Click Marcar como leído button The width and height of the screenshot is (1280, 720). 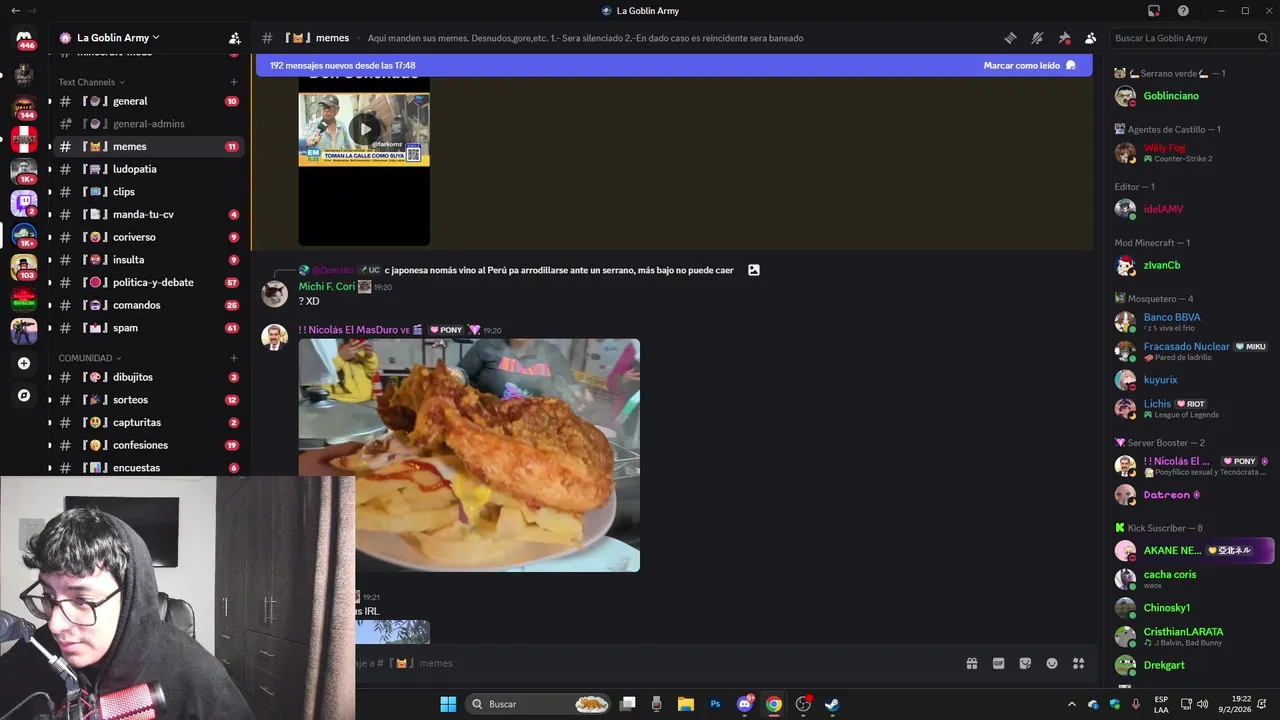[x=1030, y=65]
